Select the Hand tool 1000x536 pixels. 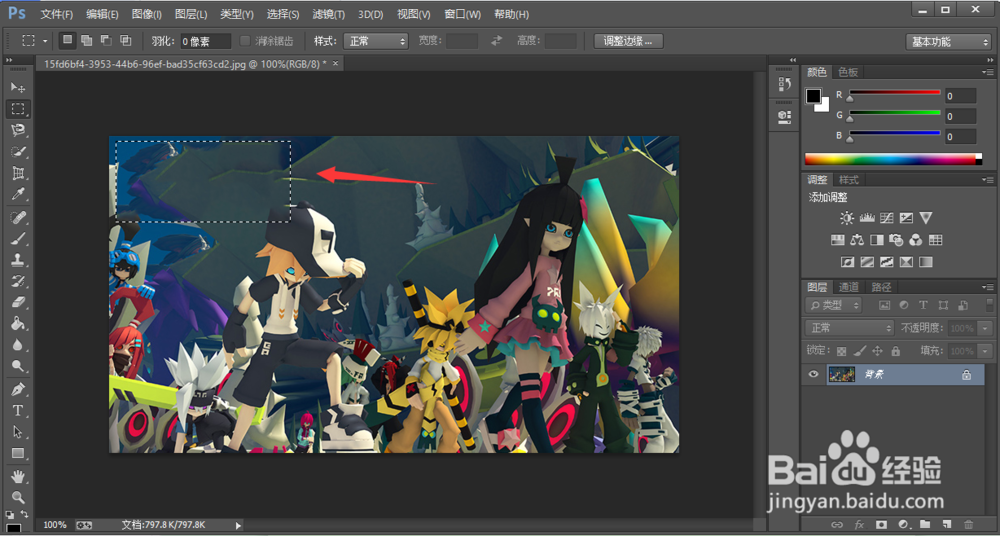click(18, 477)
